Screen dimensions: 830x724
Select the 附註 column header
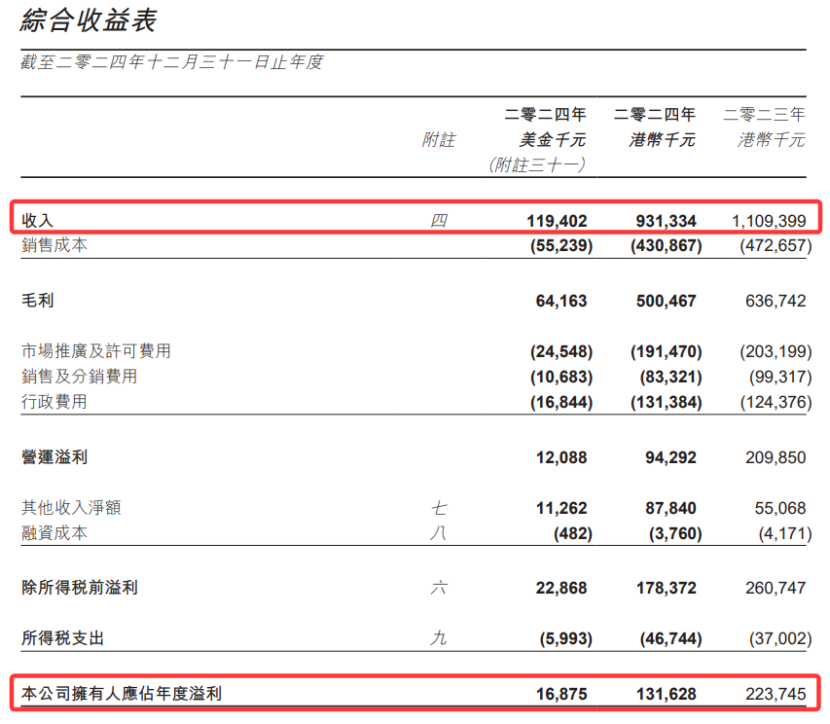438,140
